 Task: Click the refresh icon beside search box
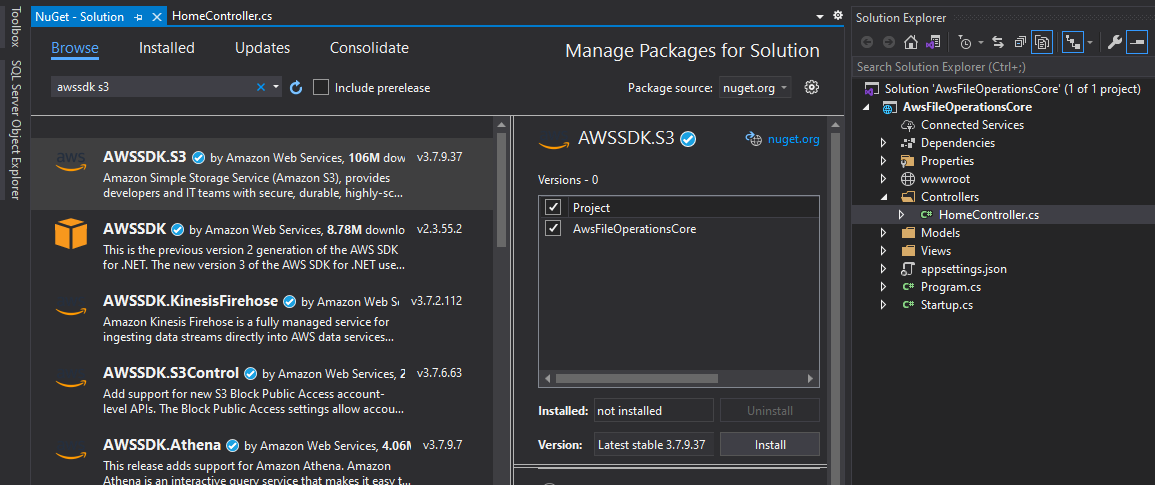[x=296, y=88]
